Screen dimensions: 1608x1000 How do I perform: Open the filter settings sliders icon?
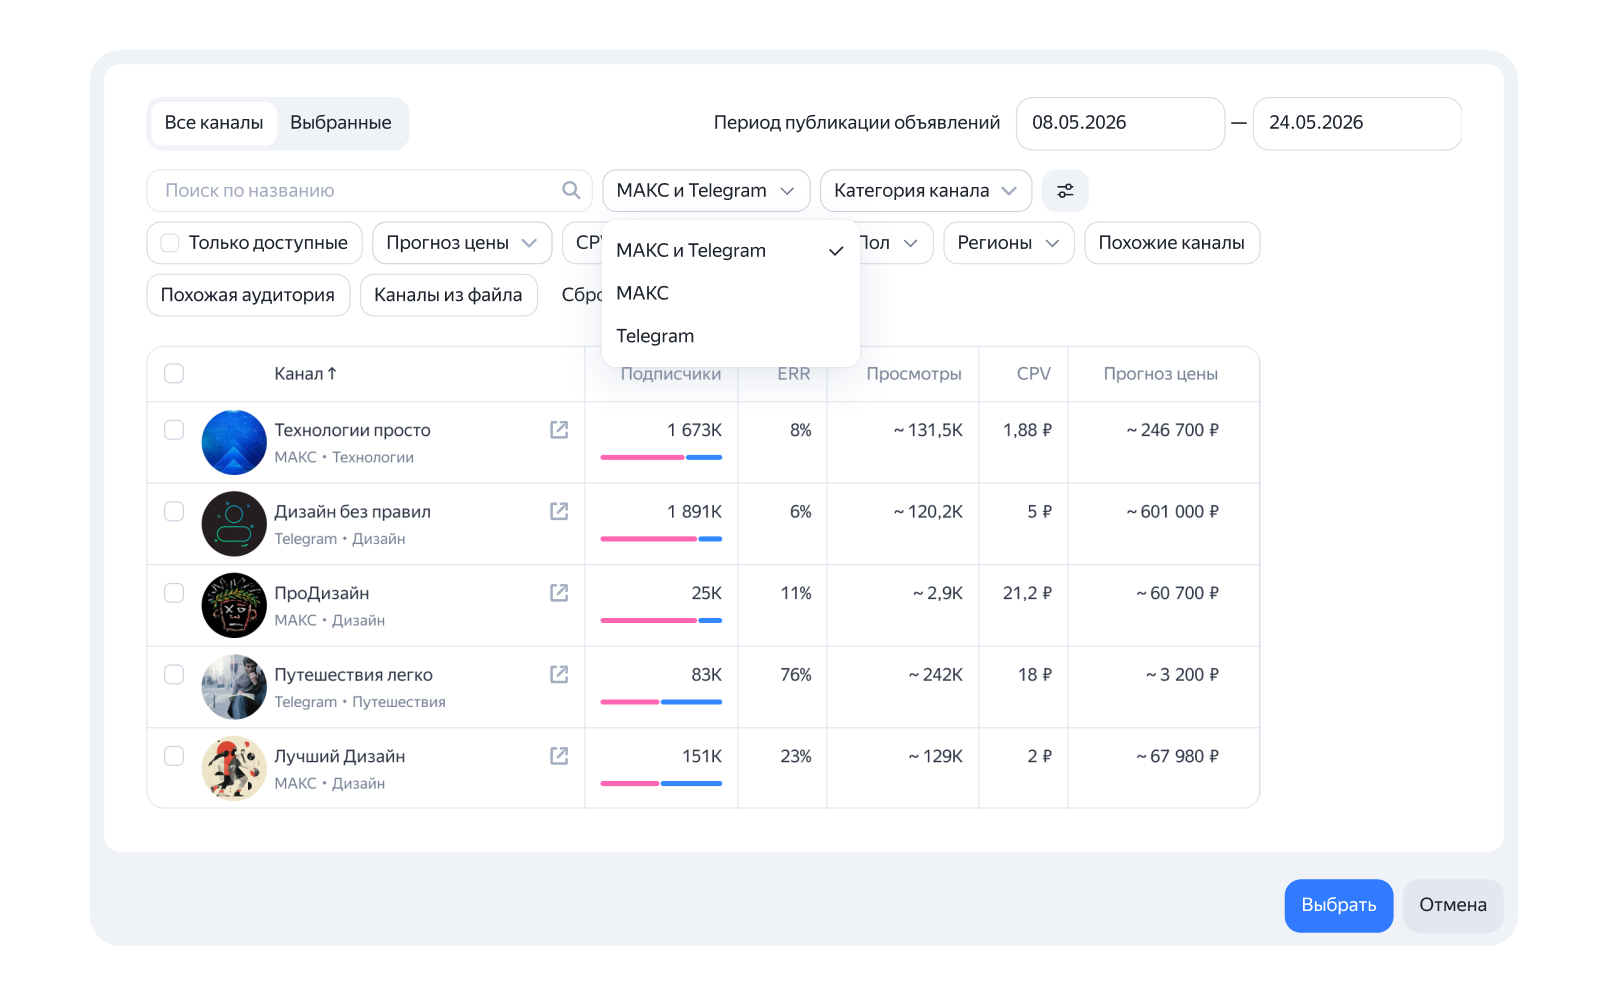(1065, 190)
